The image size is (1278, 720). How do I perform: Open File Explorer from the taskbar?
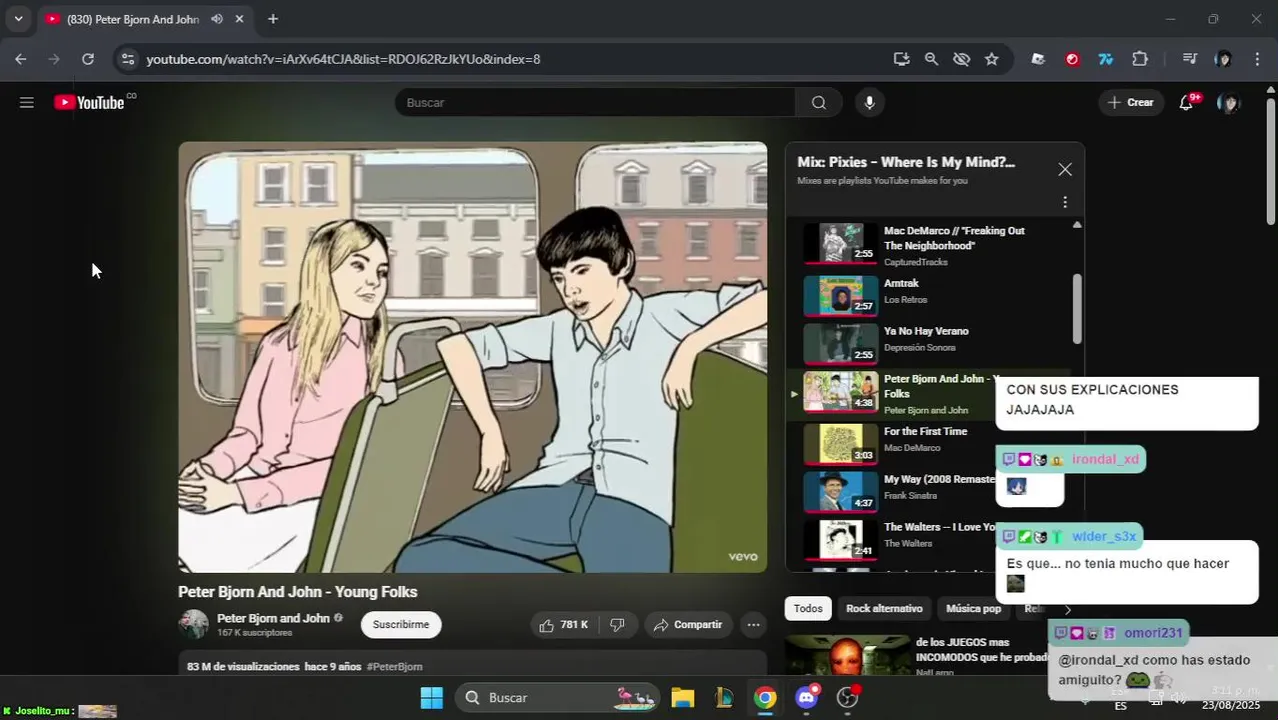683,697
